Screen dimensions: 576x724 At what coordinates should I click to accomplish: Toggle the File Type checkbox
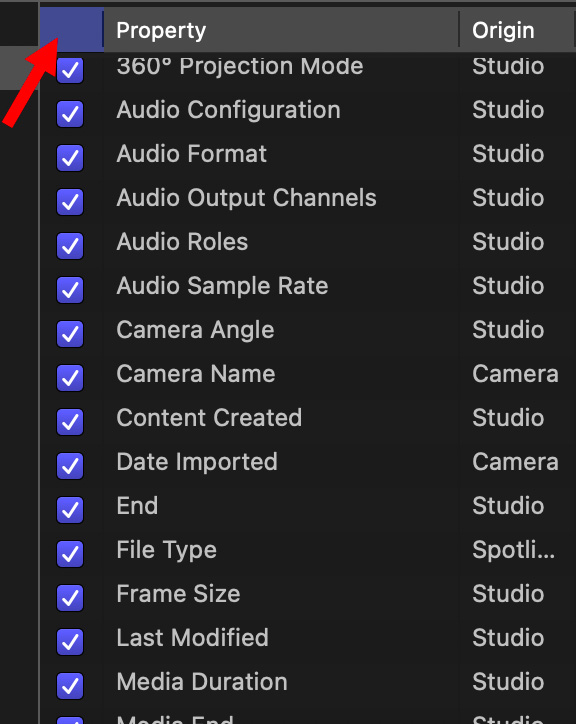70,554
